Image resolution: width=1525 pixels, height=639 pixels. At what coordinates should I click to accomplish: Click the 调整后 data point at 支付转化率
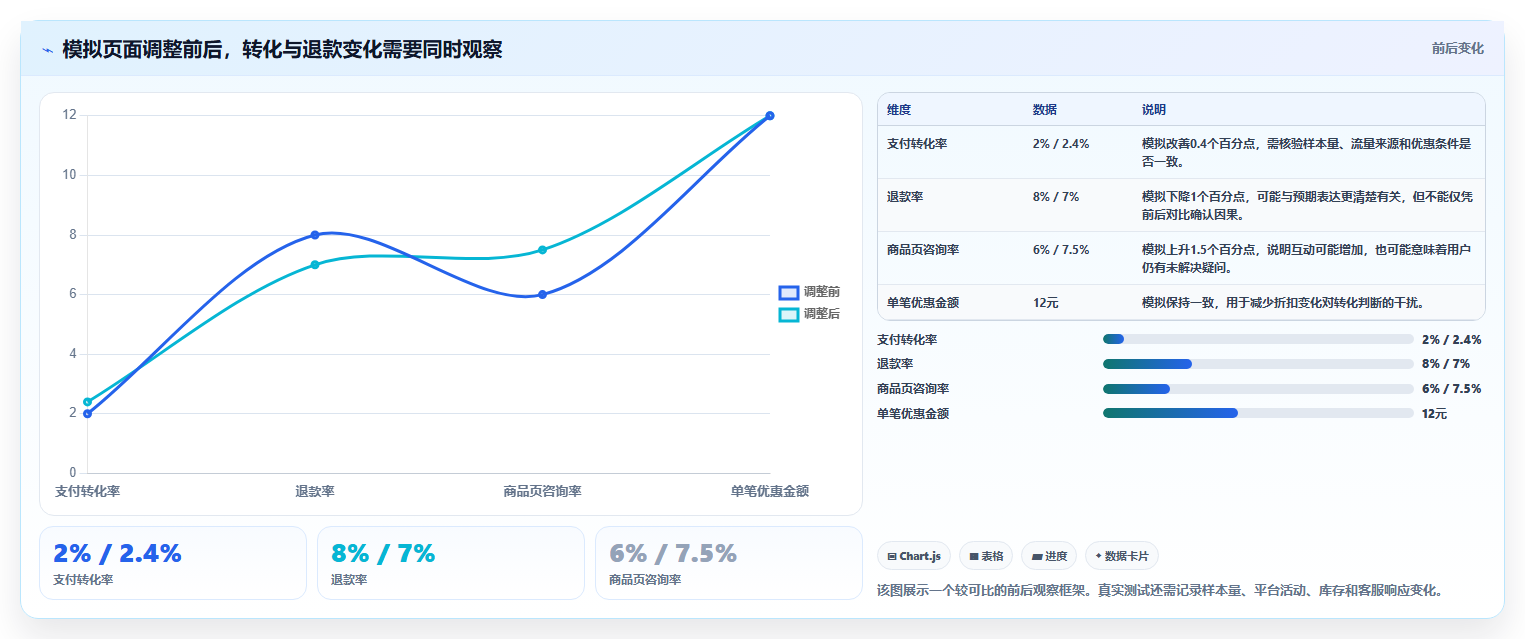point(87,402)
